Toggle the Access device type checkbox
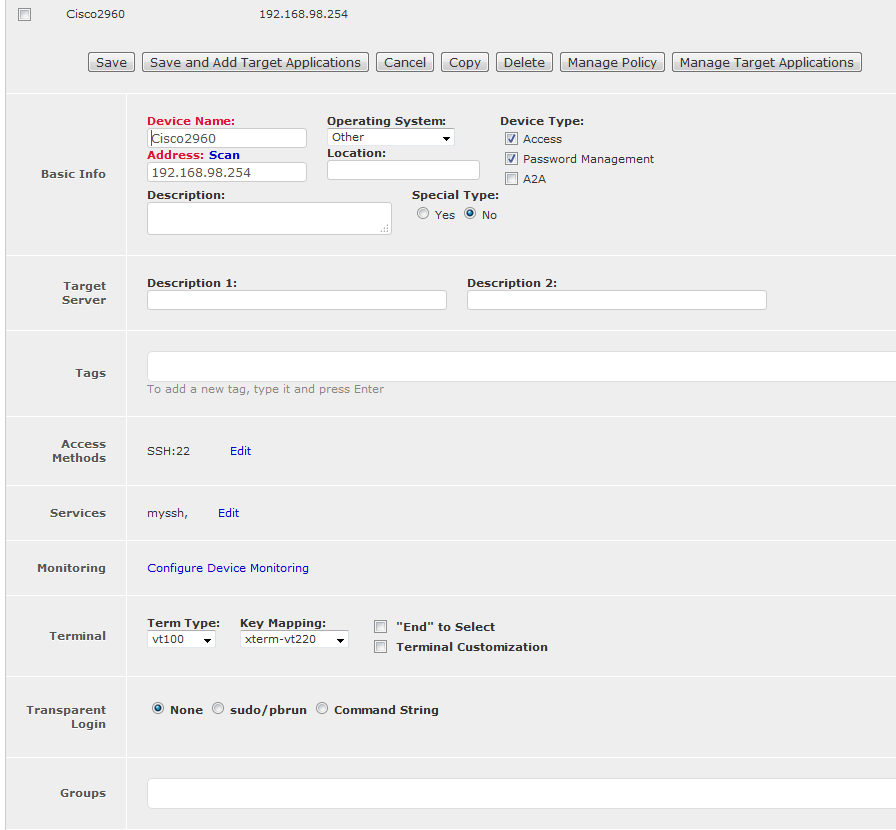This screenshot has height=830, width=896. (x=511, y=139)
